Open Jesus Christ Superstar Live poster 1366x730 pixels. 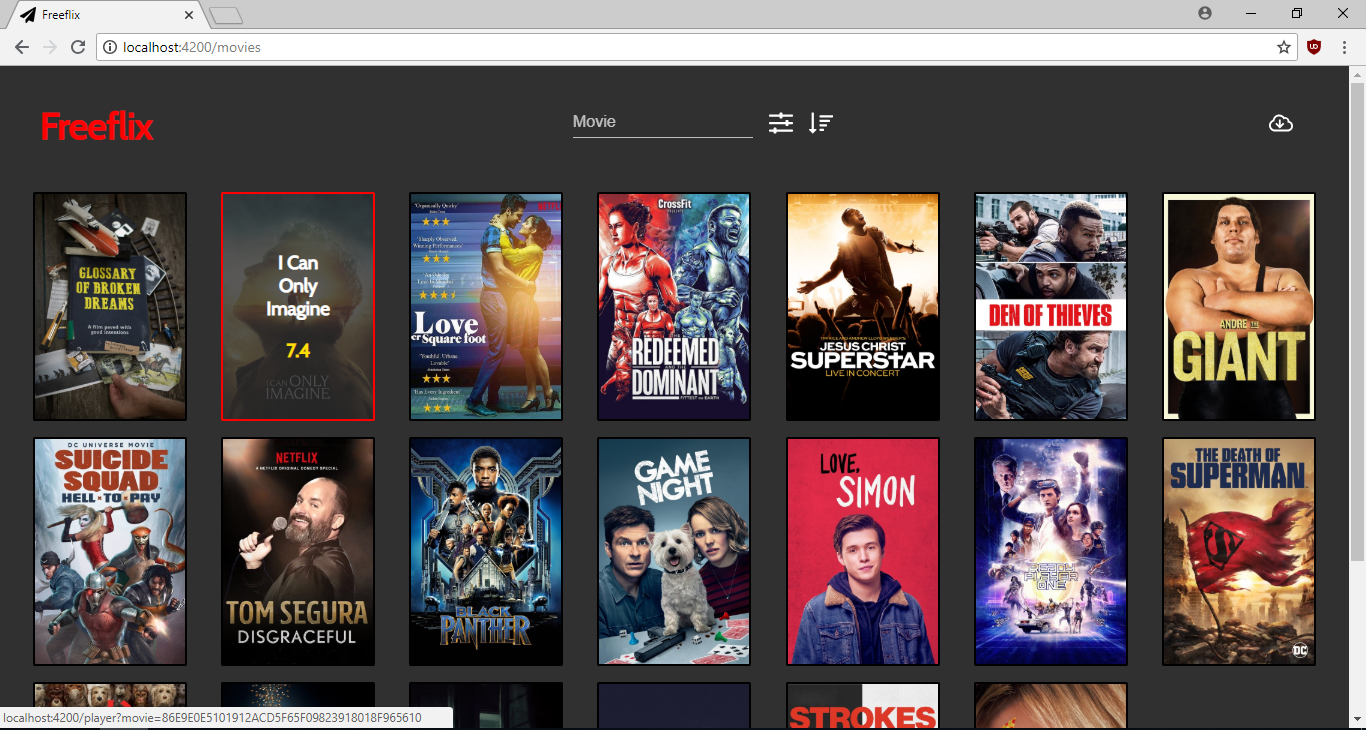[x=863, y=306]
